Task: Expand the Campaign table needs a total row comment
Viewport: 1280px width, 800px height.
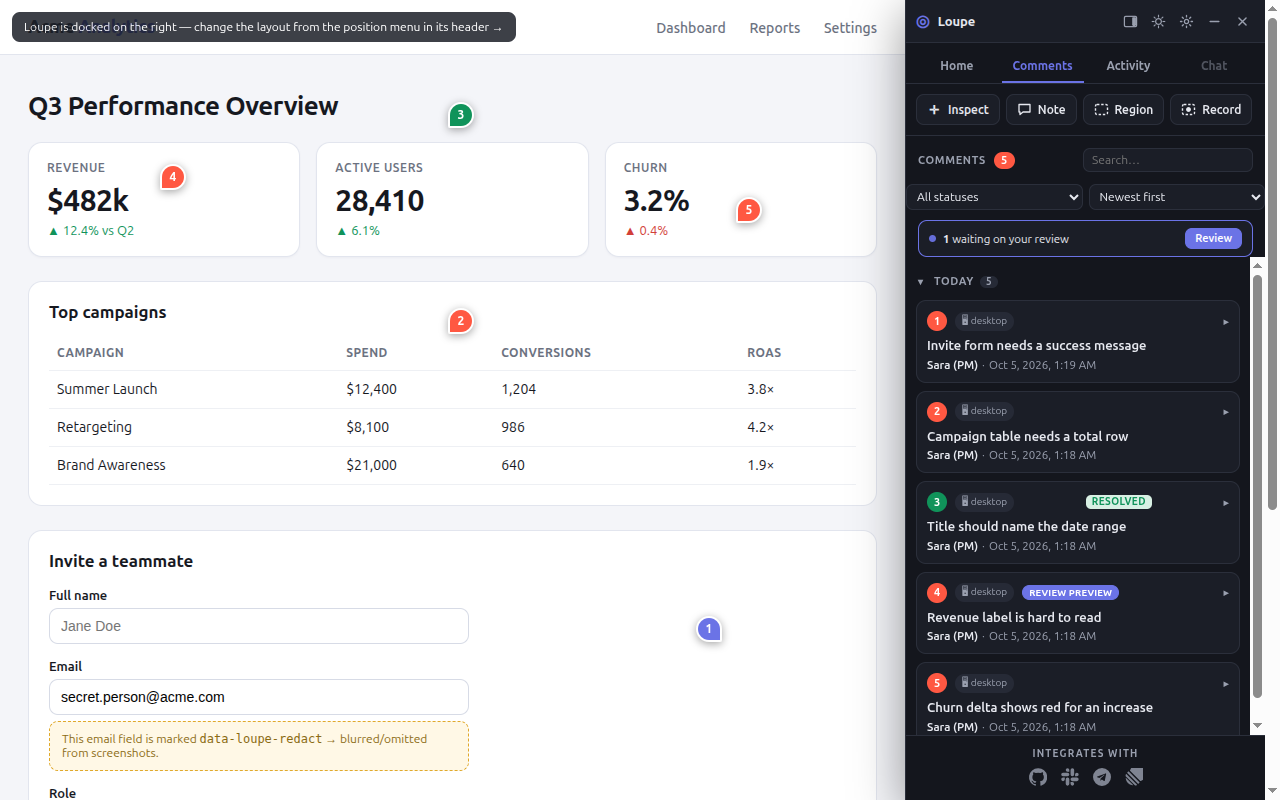Action: (1226, 412)
